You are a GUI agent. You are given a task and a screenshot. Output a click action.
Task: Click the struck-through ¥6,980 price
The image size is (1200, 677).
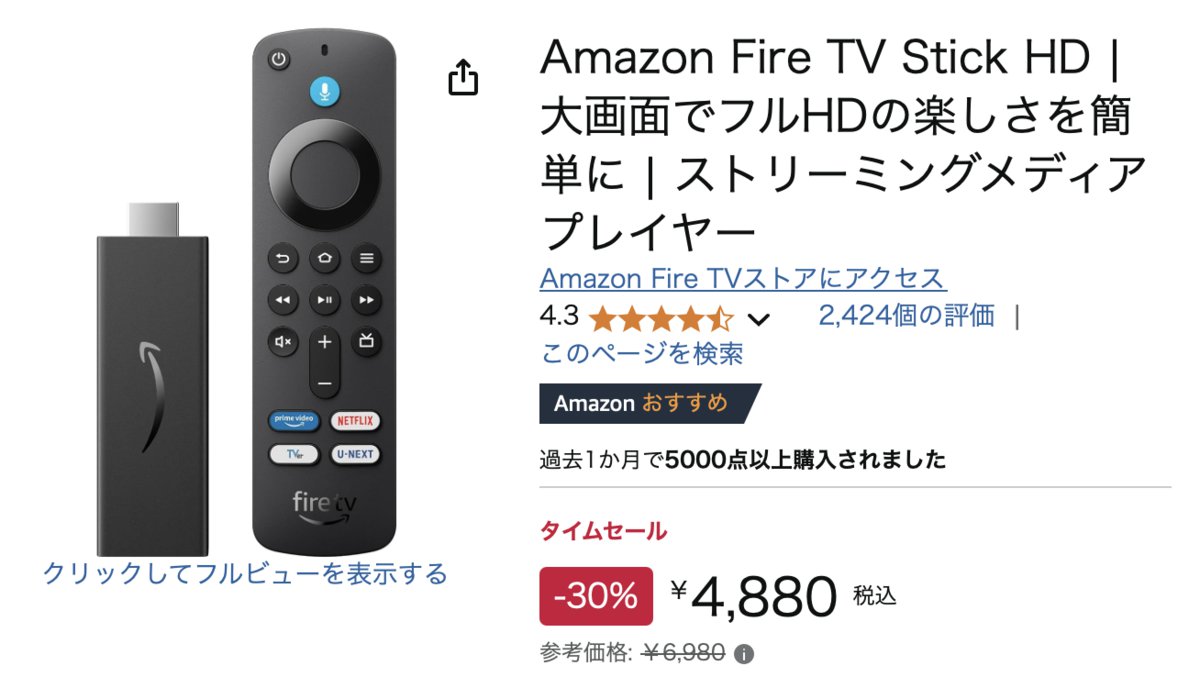tap(684, 654)
